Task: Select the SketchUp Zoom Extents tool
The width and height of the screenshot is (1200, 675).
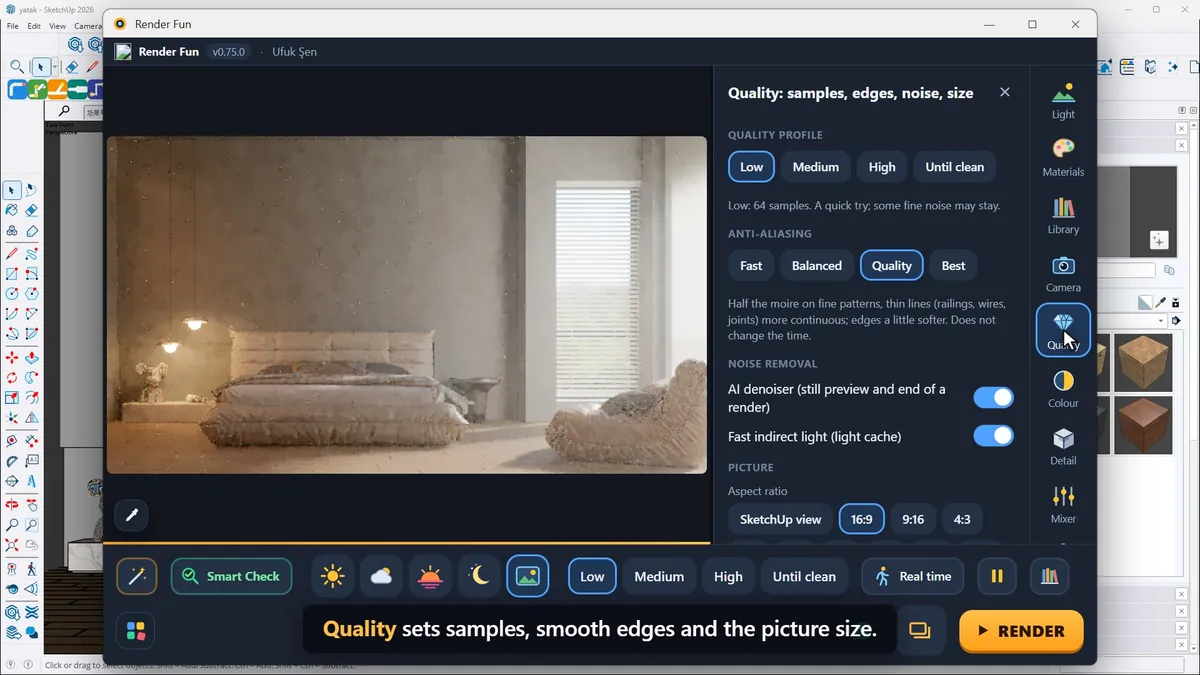Action: [x=11, y=546]
